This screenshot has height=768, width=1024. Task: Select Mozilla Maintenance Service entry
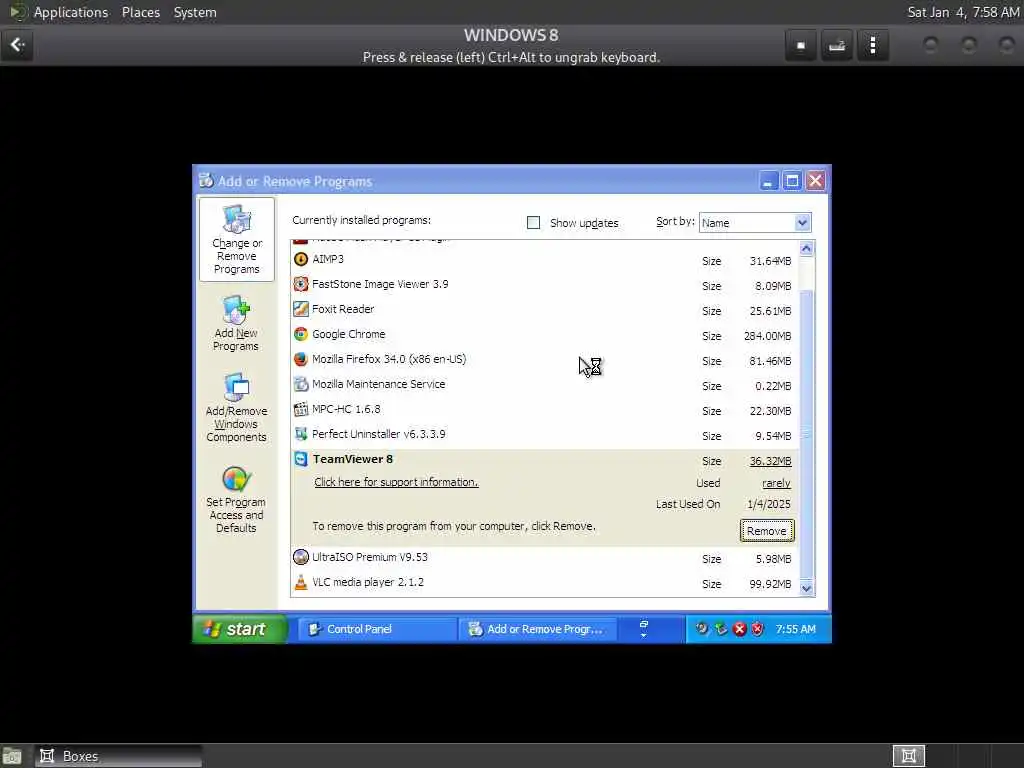click(378, 384)
